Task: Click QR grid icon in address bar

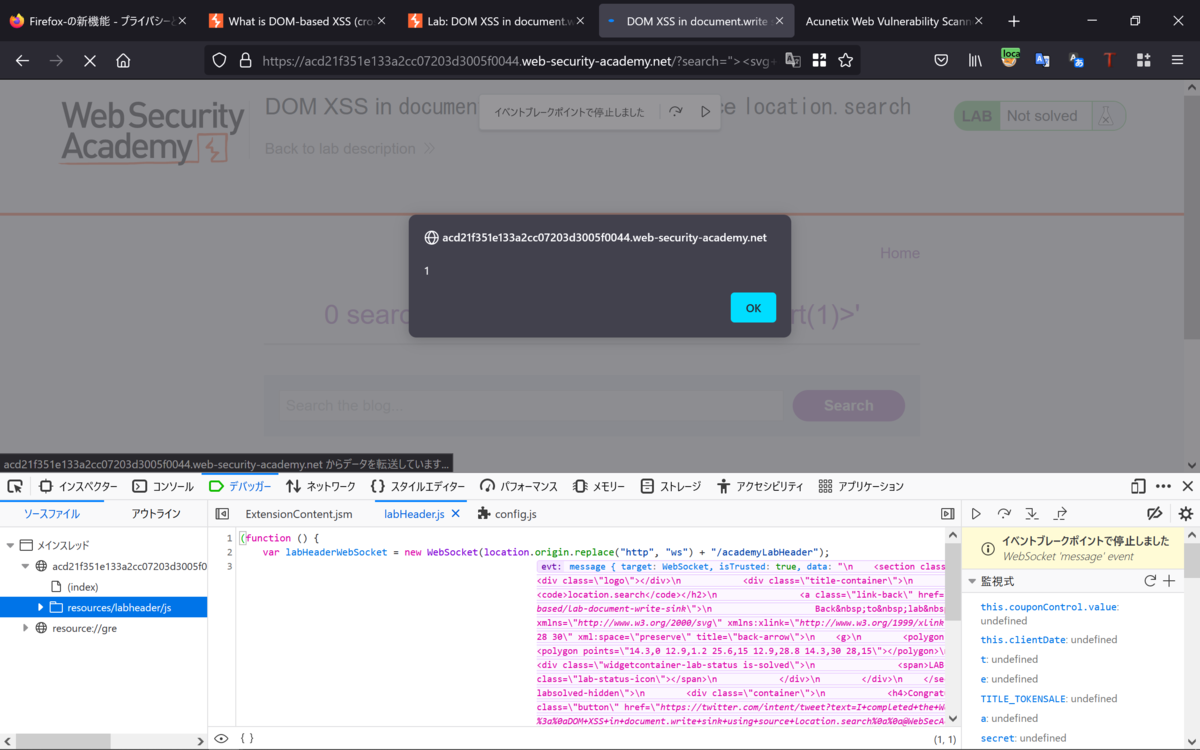Action: [x=819, y=60]
